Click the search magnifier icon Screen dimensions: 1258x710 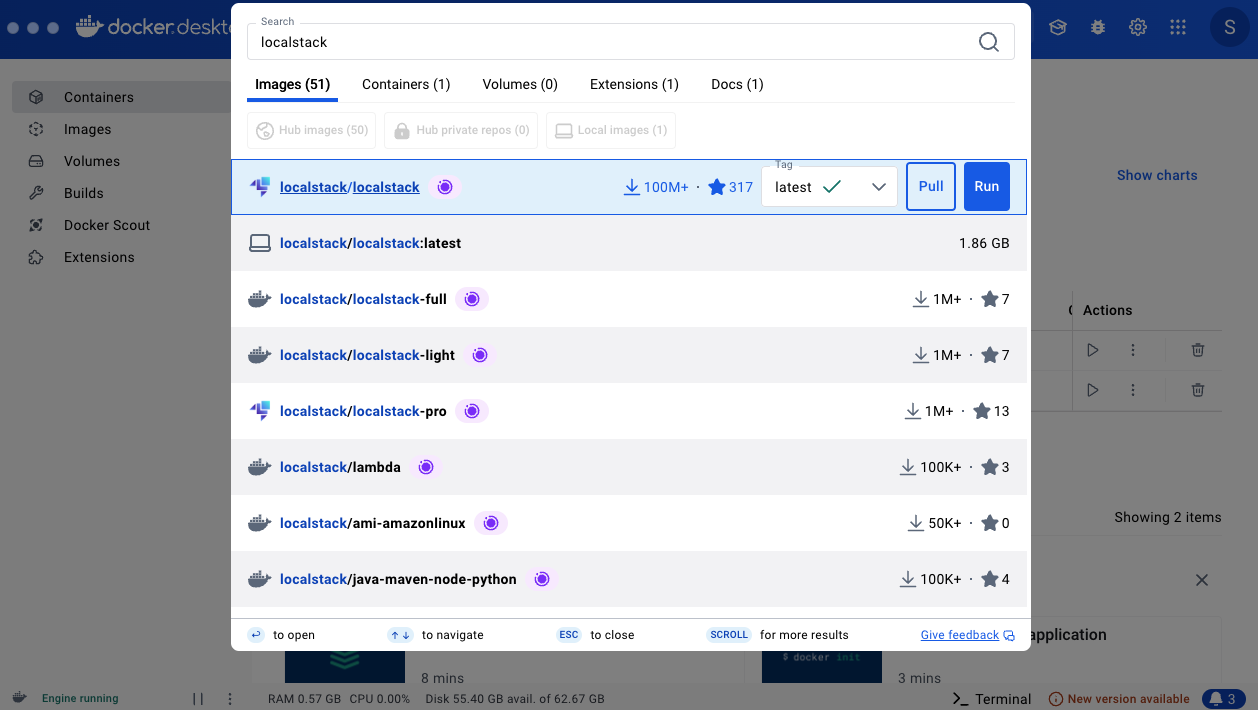point(988,42)
